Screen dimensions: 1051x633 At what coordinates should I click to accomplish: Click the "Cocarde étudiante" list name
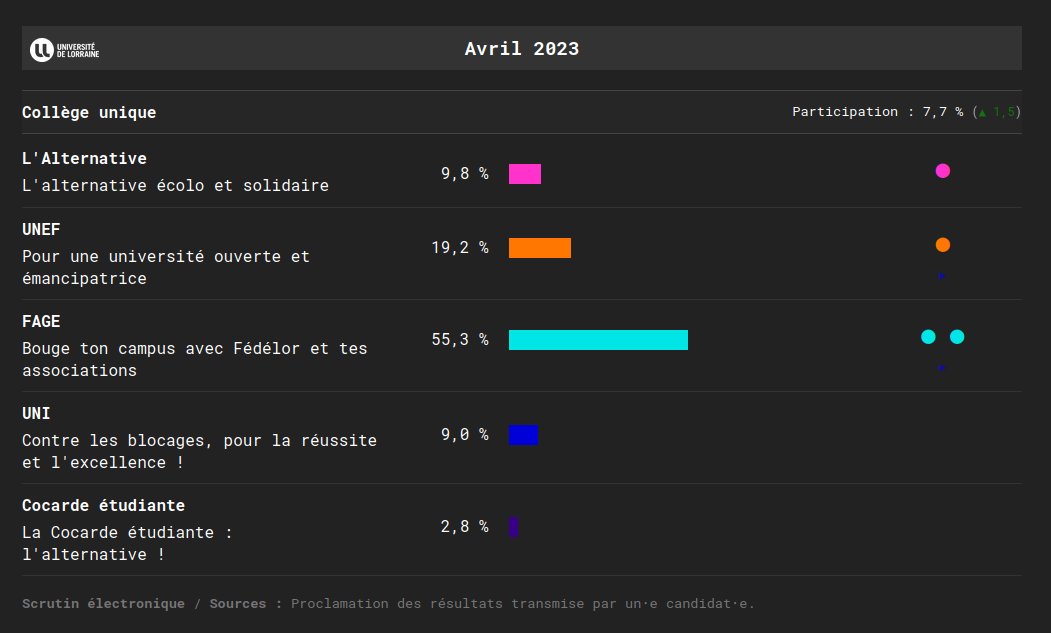pyautogui.click(x=103, y=505)
